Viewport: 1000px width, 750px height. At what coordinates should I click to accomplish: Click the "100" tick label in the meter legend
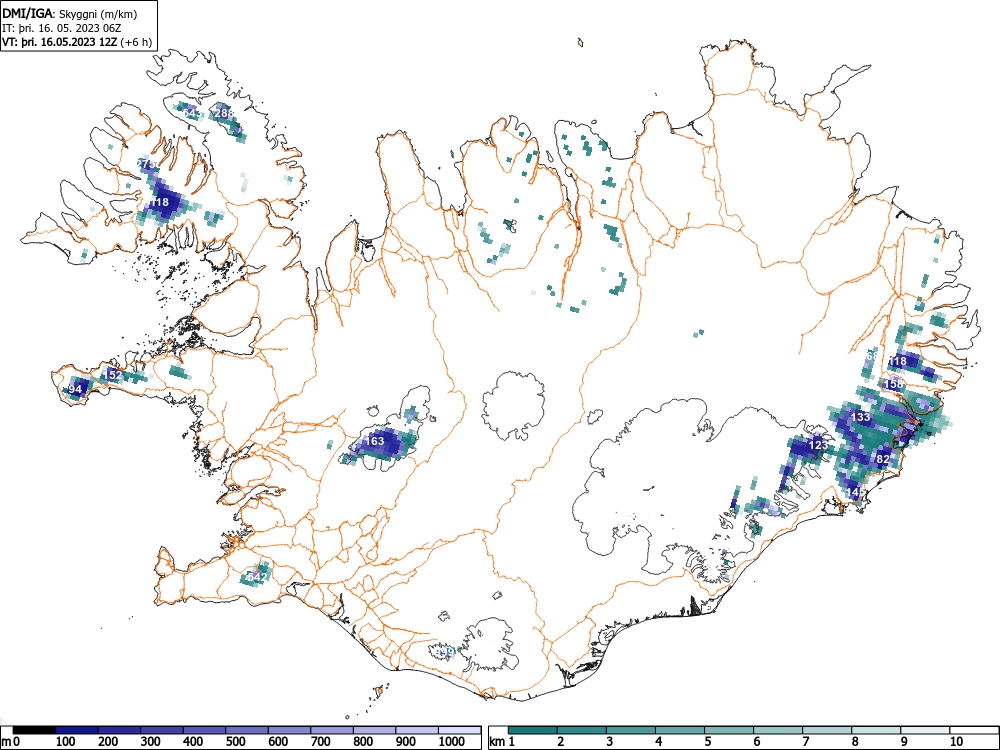point(66,742)
